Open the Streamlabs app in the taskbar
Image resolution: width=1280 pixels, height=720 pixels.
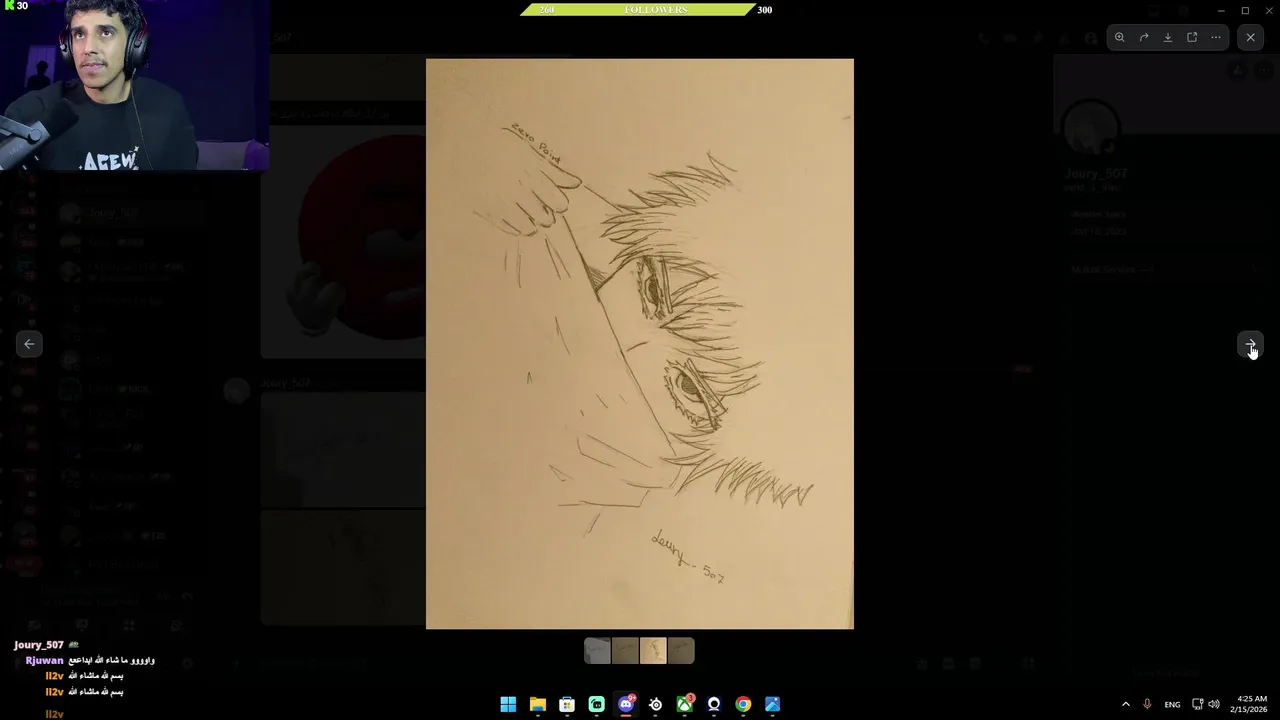pos(597,704)
